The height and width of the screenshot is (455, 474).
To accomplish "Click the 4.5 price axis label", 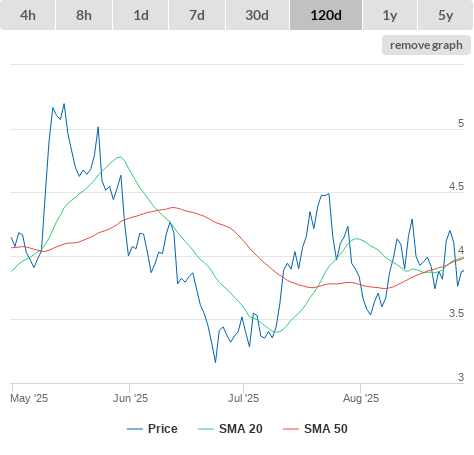I will (x=456, y=186).
